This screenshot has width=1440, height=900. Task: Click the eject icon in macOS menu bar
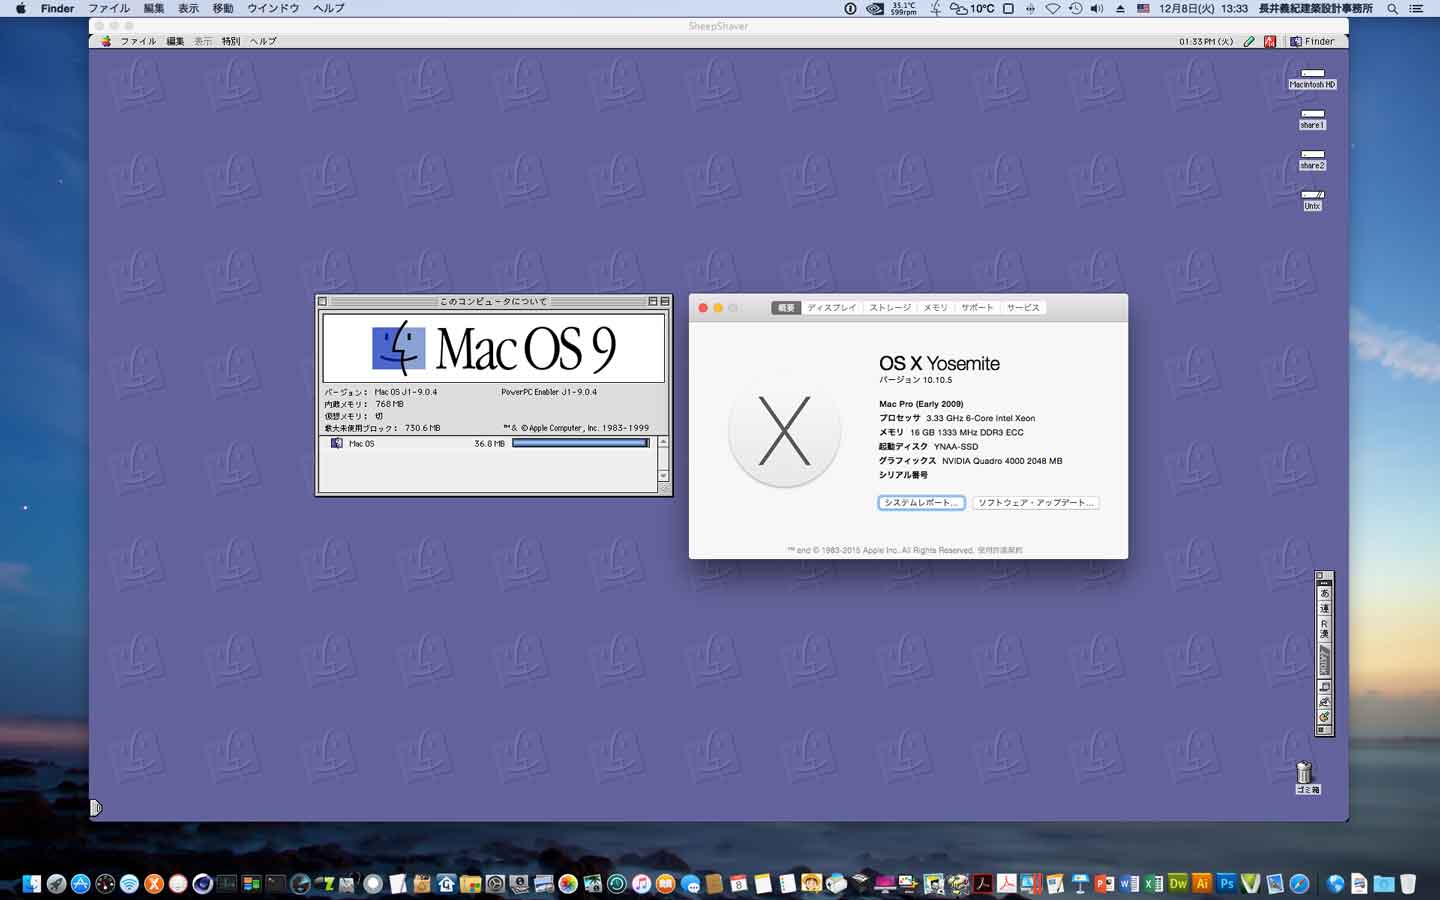click(x=1120, y=8)
